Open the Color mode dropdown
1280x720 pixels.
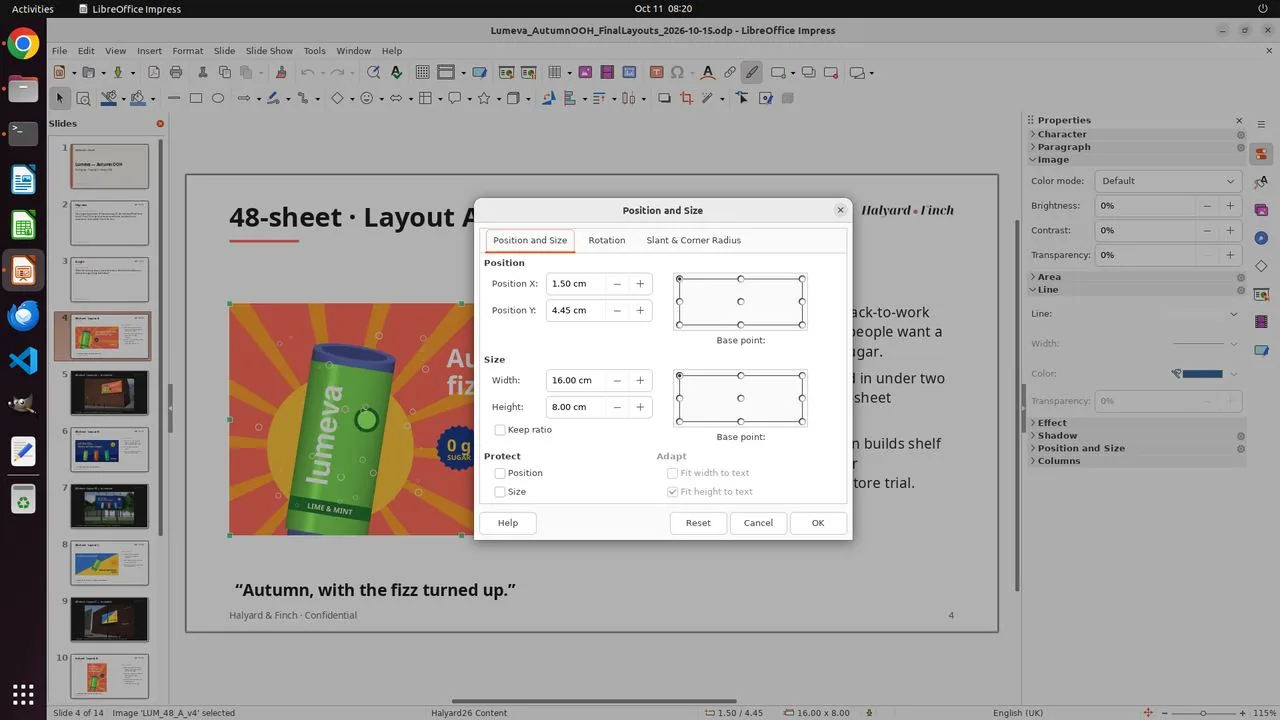click(x=1168, y=181)
